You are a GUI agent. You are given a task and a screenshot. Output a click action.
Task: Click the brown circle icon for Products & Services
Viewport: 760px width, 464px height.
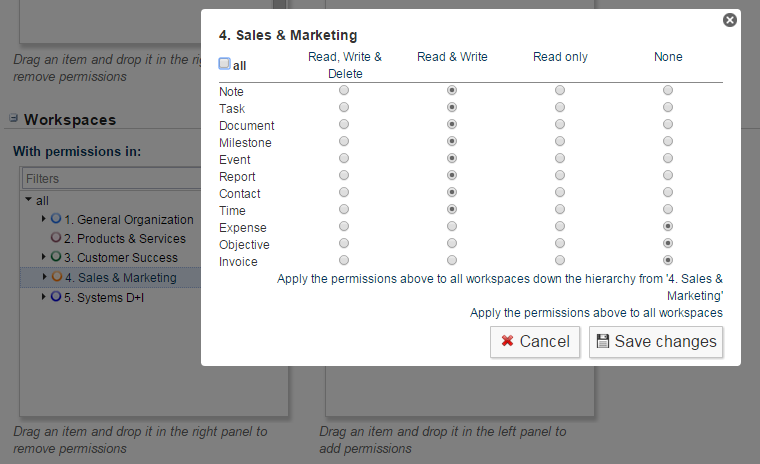click(x=56, y=238)
